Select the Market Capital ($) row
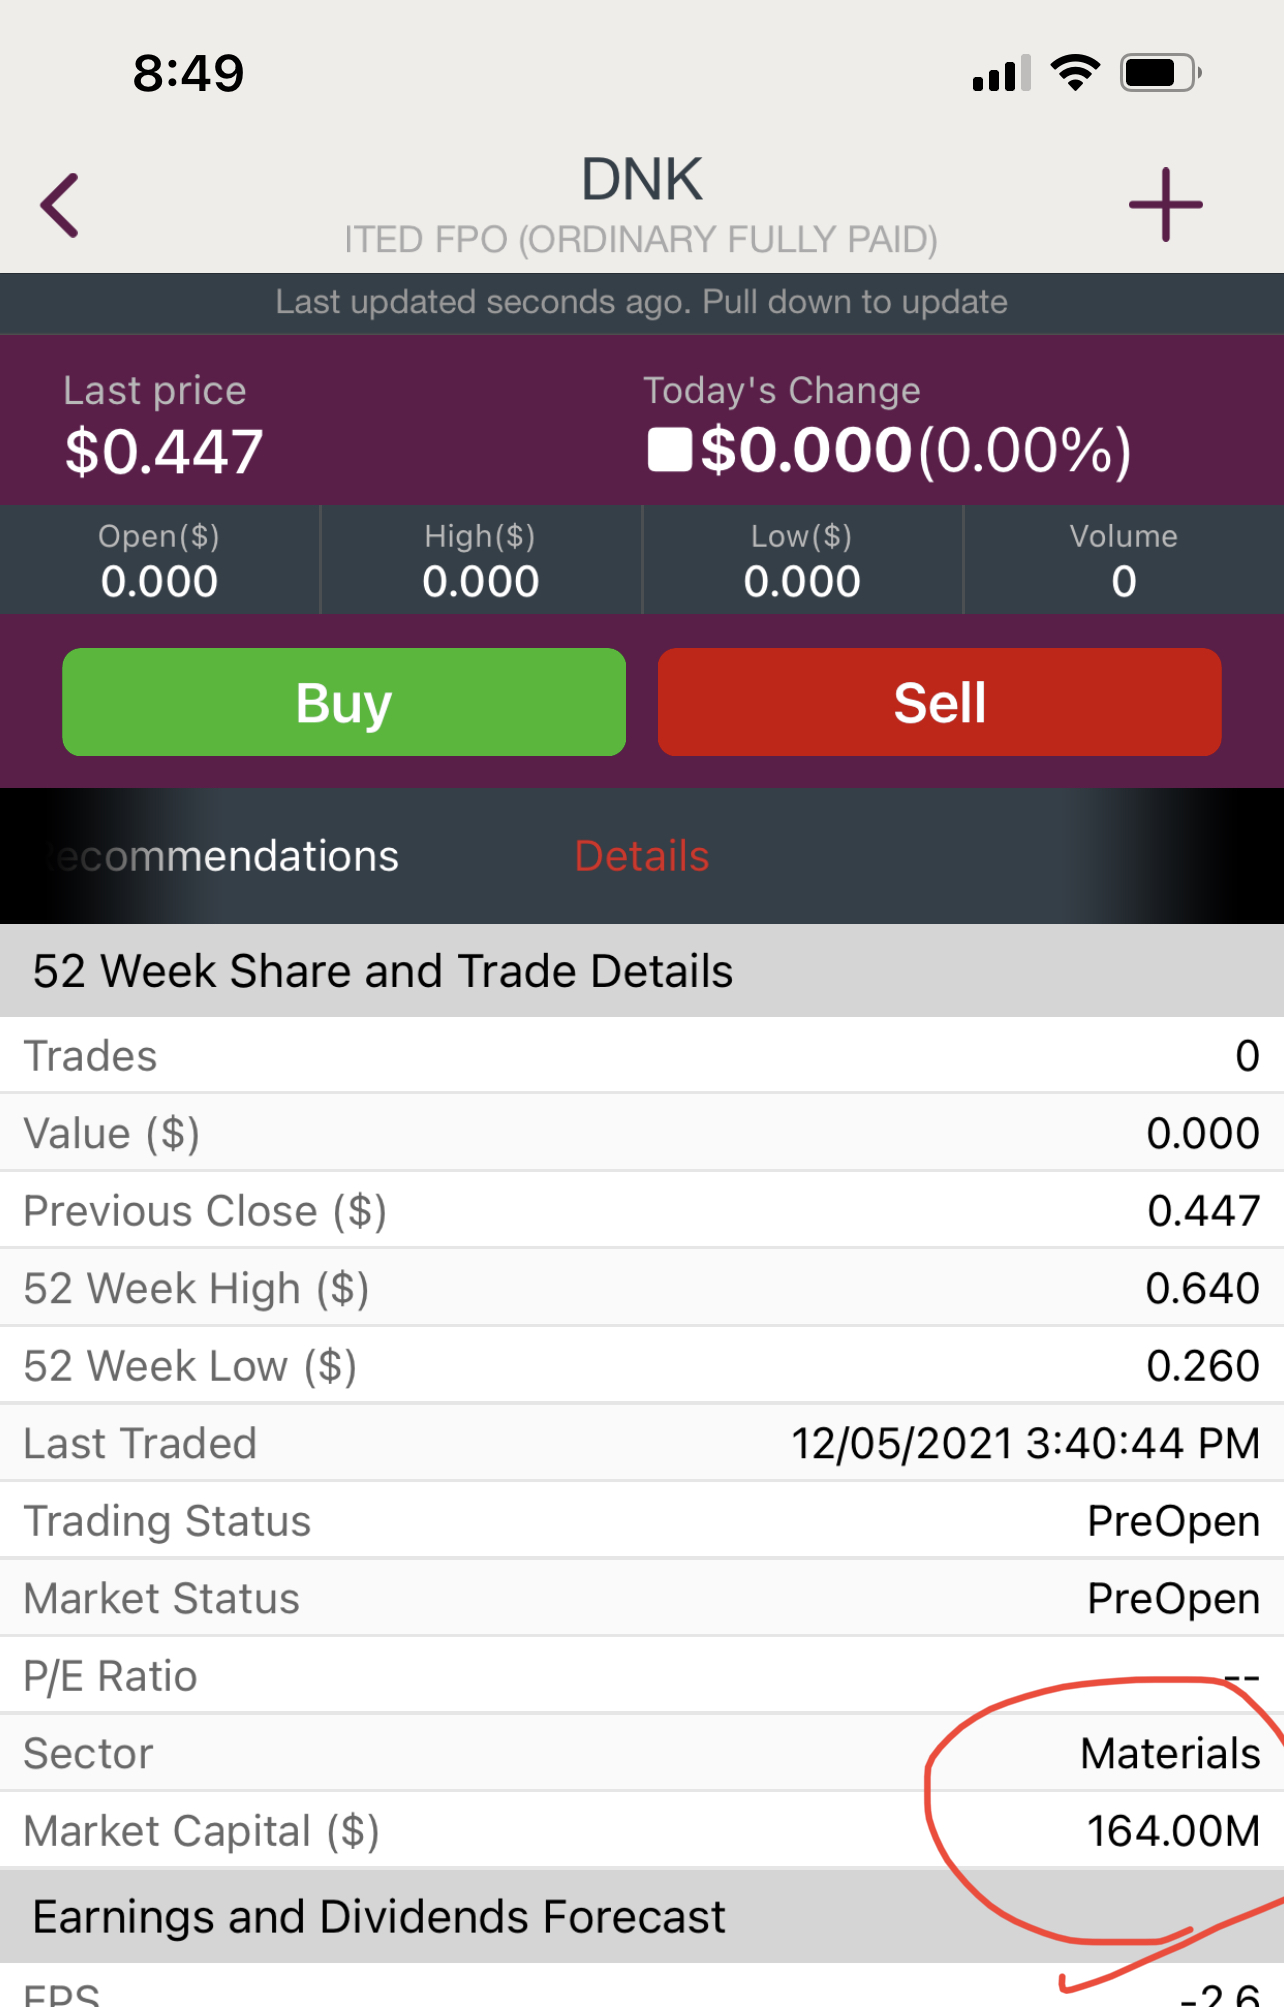The width and height of the screenshot is (1284, 2007). pyautogui.click(x=642, y=1830)
